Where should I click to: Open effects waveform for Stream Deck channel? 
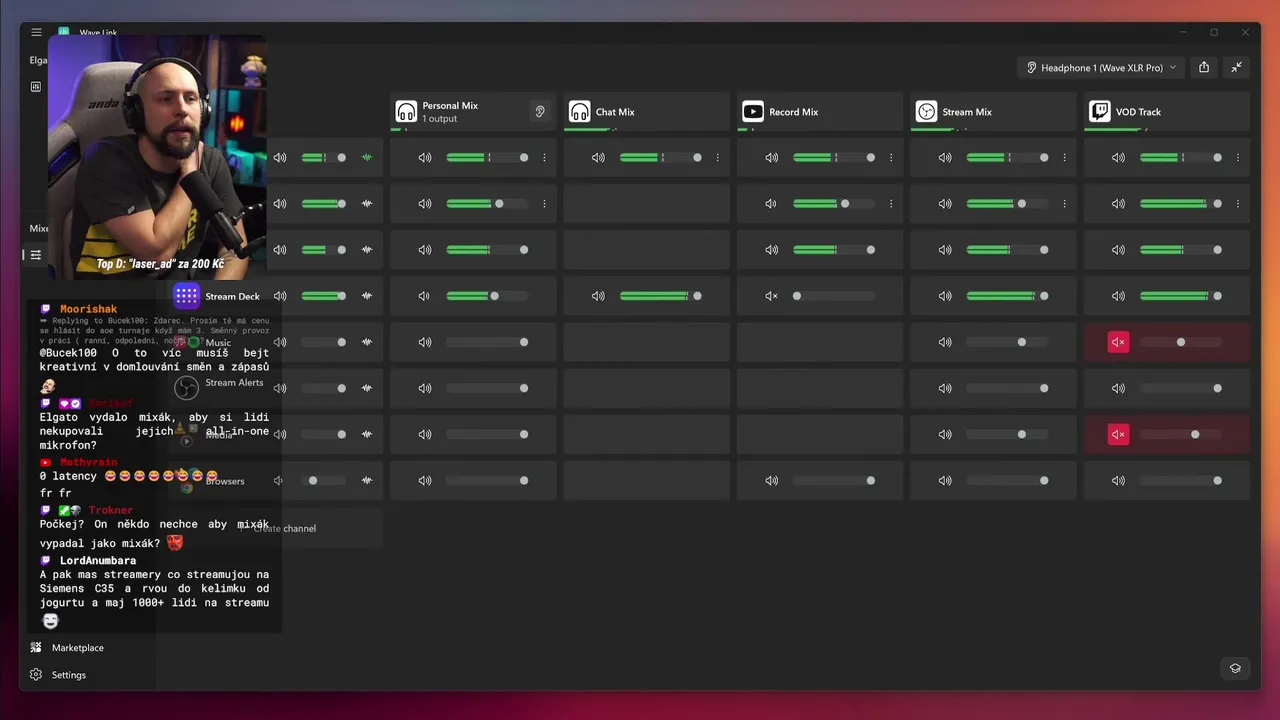(x=367, y=296)
